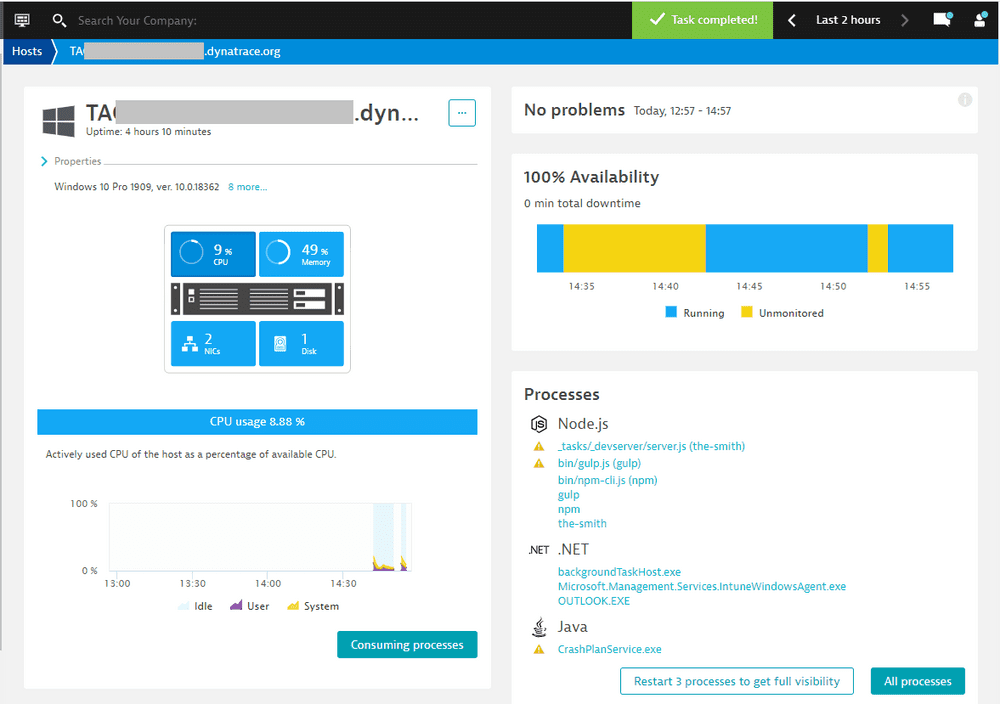The width and height of the screenshot is (1000, 704).
Task: Toggle the User series legend item
Action: click(249, 606)
